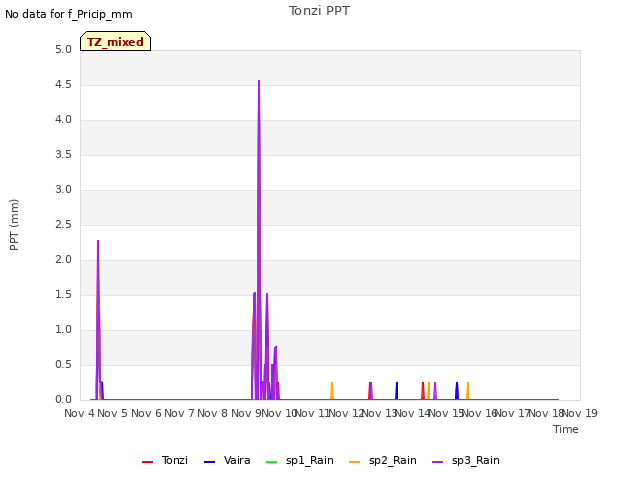Click the tallest purple peak near 4.5 mm
The height and width of the screenshot is (480, 640).
pyautogui.click(x=259, y=82)
